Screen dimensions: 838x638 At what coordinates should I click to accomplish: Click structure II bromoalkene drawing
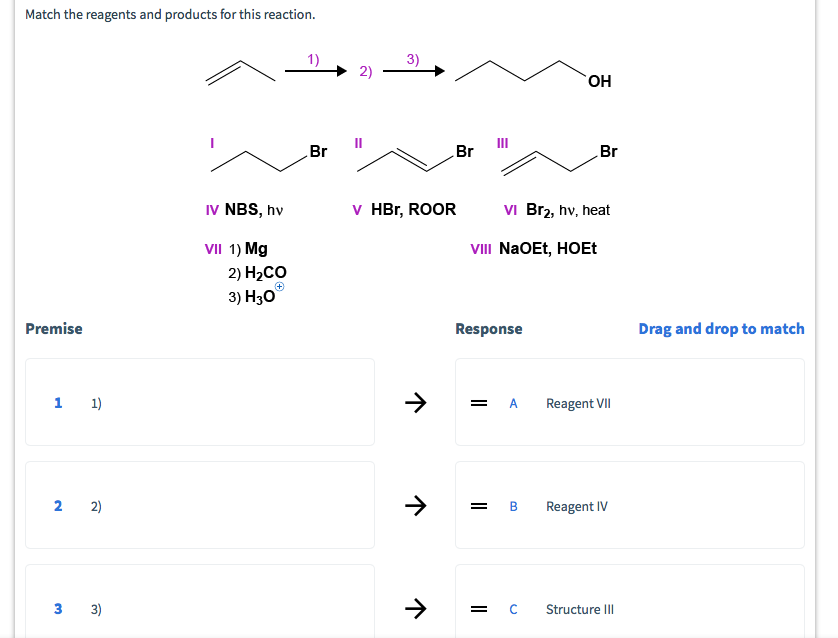pyautogui.click(x=415, y=158)
